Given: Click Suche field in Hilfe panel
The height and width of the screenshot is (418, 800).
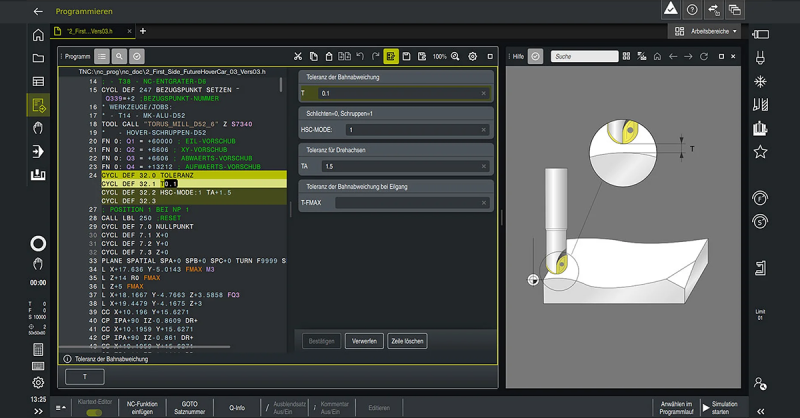Looking at the screenshot, I should coord(584,56).
